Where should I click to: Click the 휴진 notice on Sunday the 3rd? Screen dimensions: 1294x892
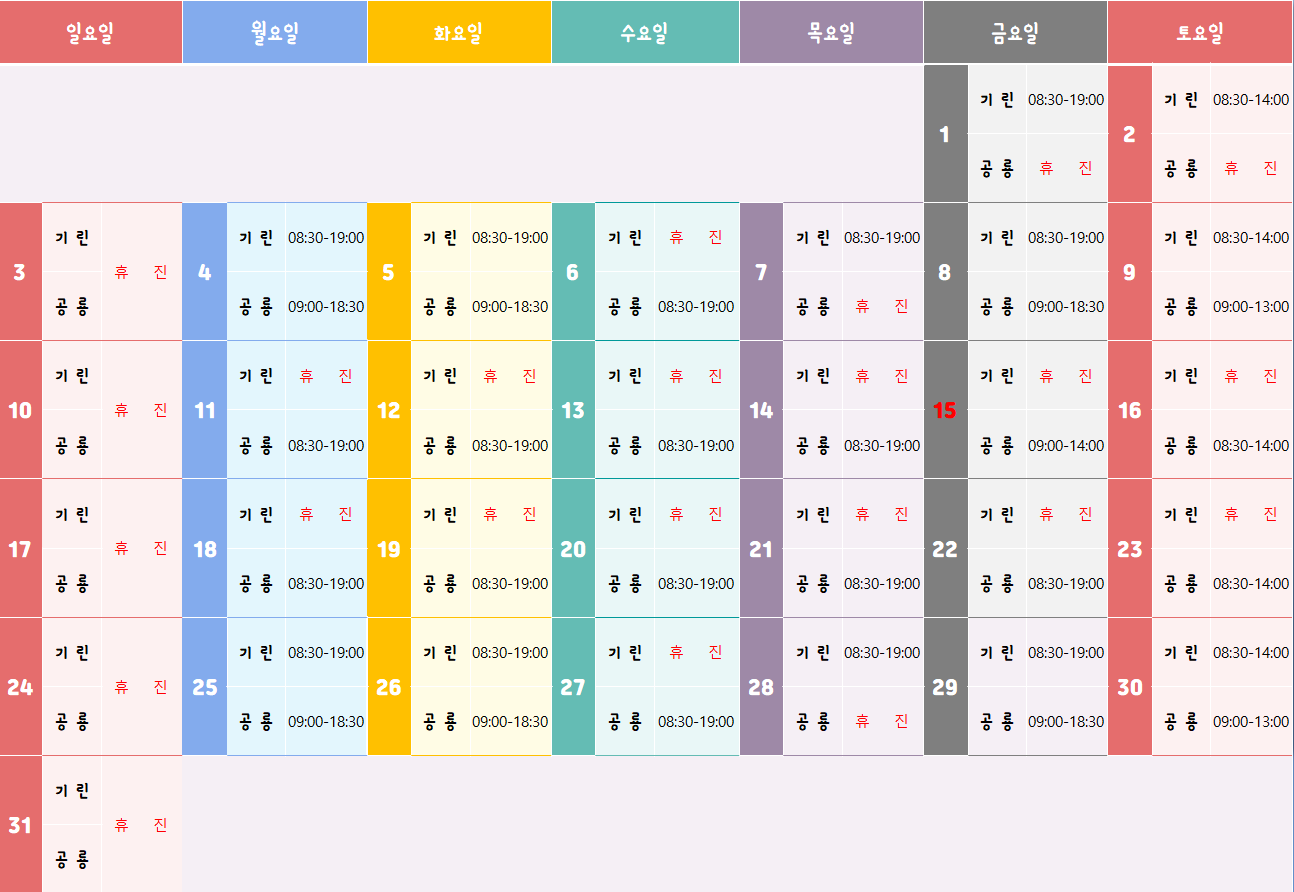point(141,272)
